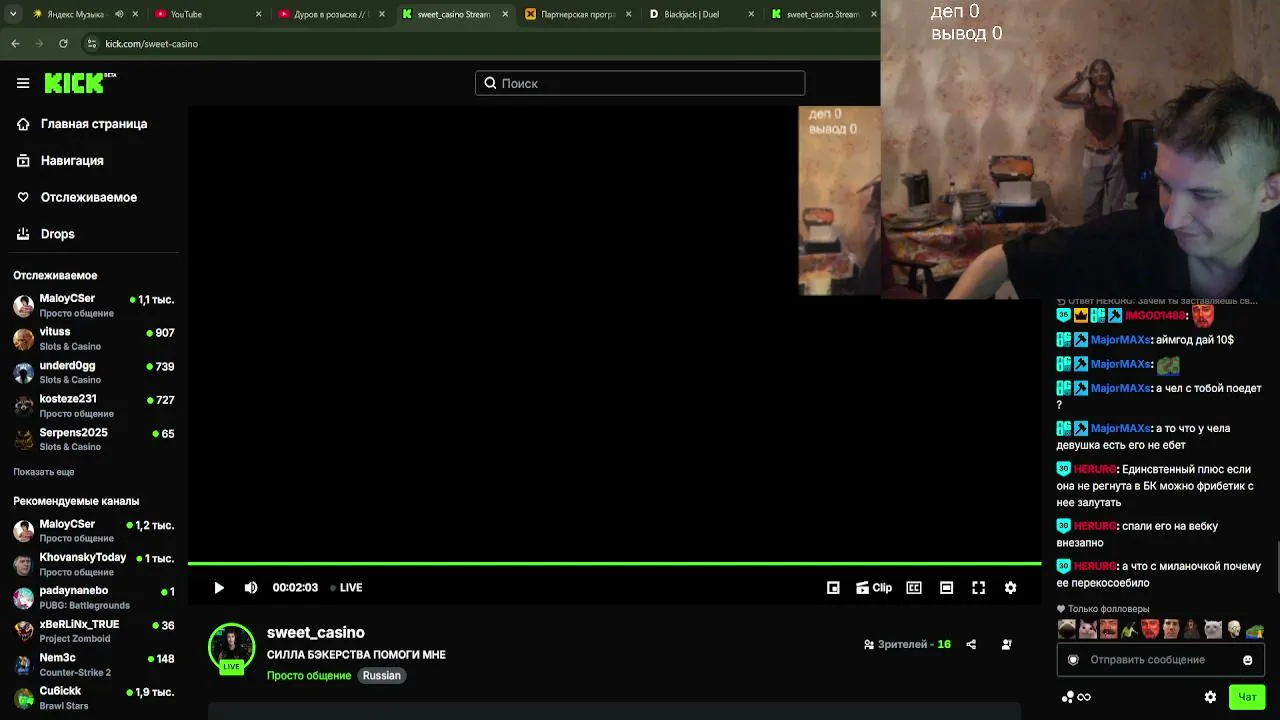Create a Clip of the stream
1280x720 pixels.
874,588
